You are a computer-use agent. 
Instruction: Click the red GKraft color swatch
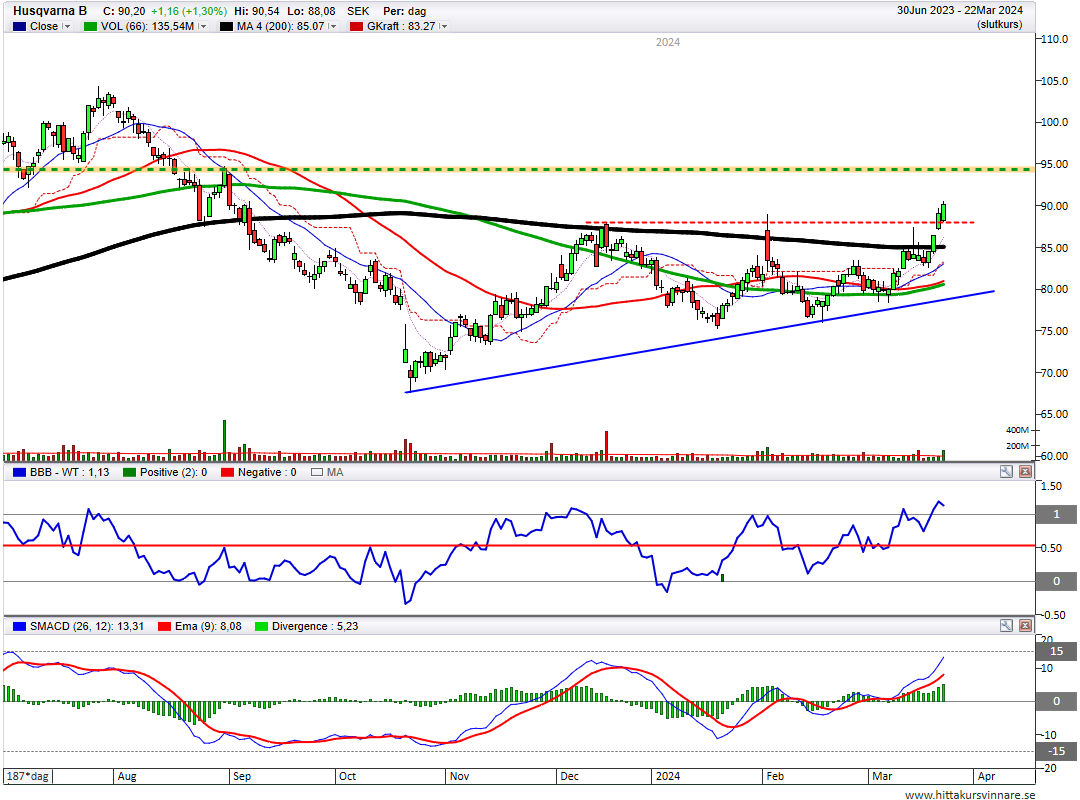click(357, 26)
